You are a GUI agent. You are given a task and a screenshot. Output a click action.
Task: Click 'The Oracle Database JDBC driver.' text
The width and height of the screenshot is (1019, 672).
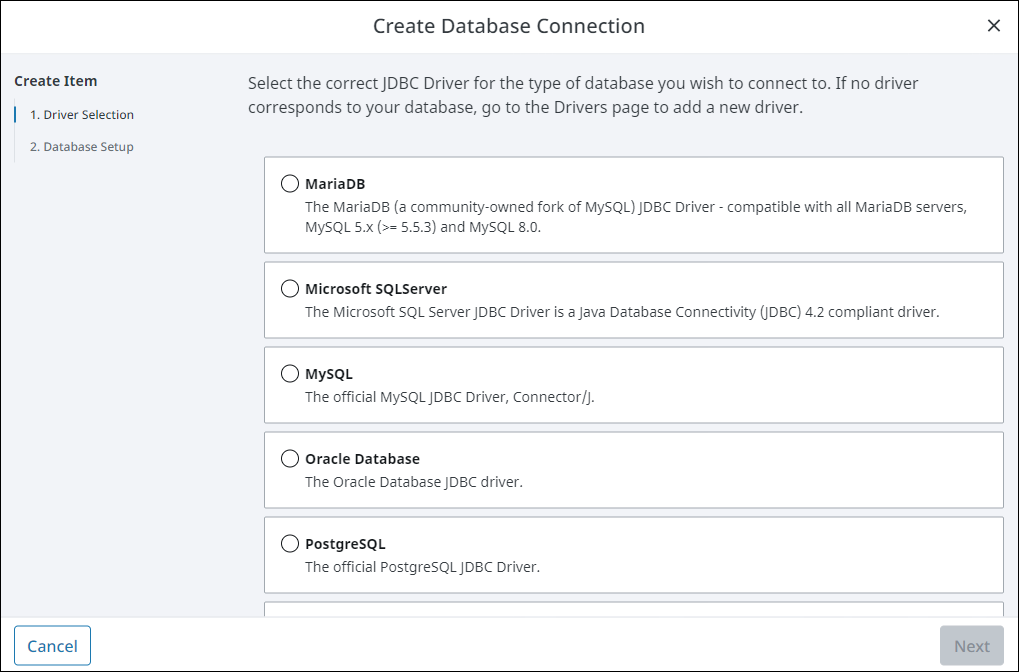(x=414, y=482)
